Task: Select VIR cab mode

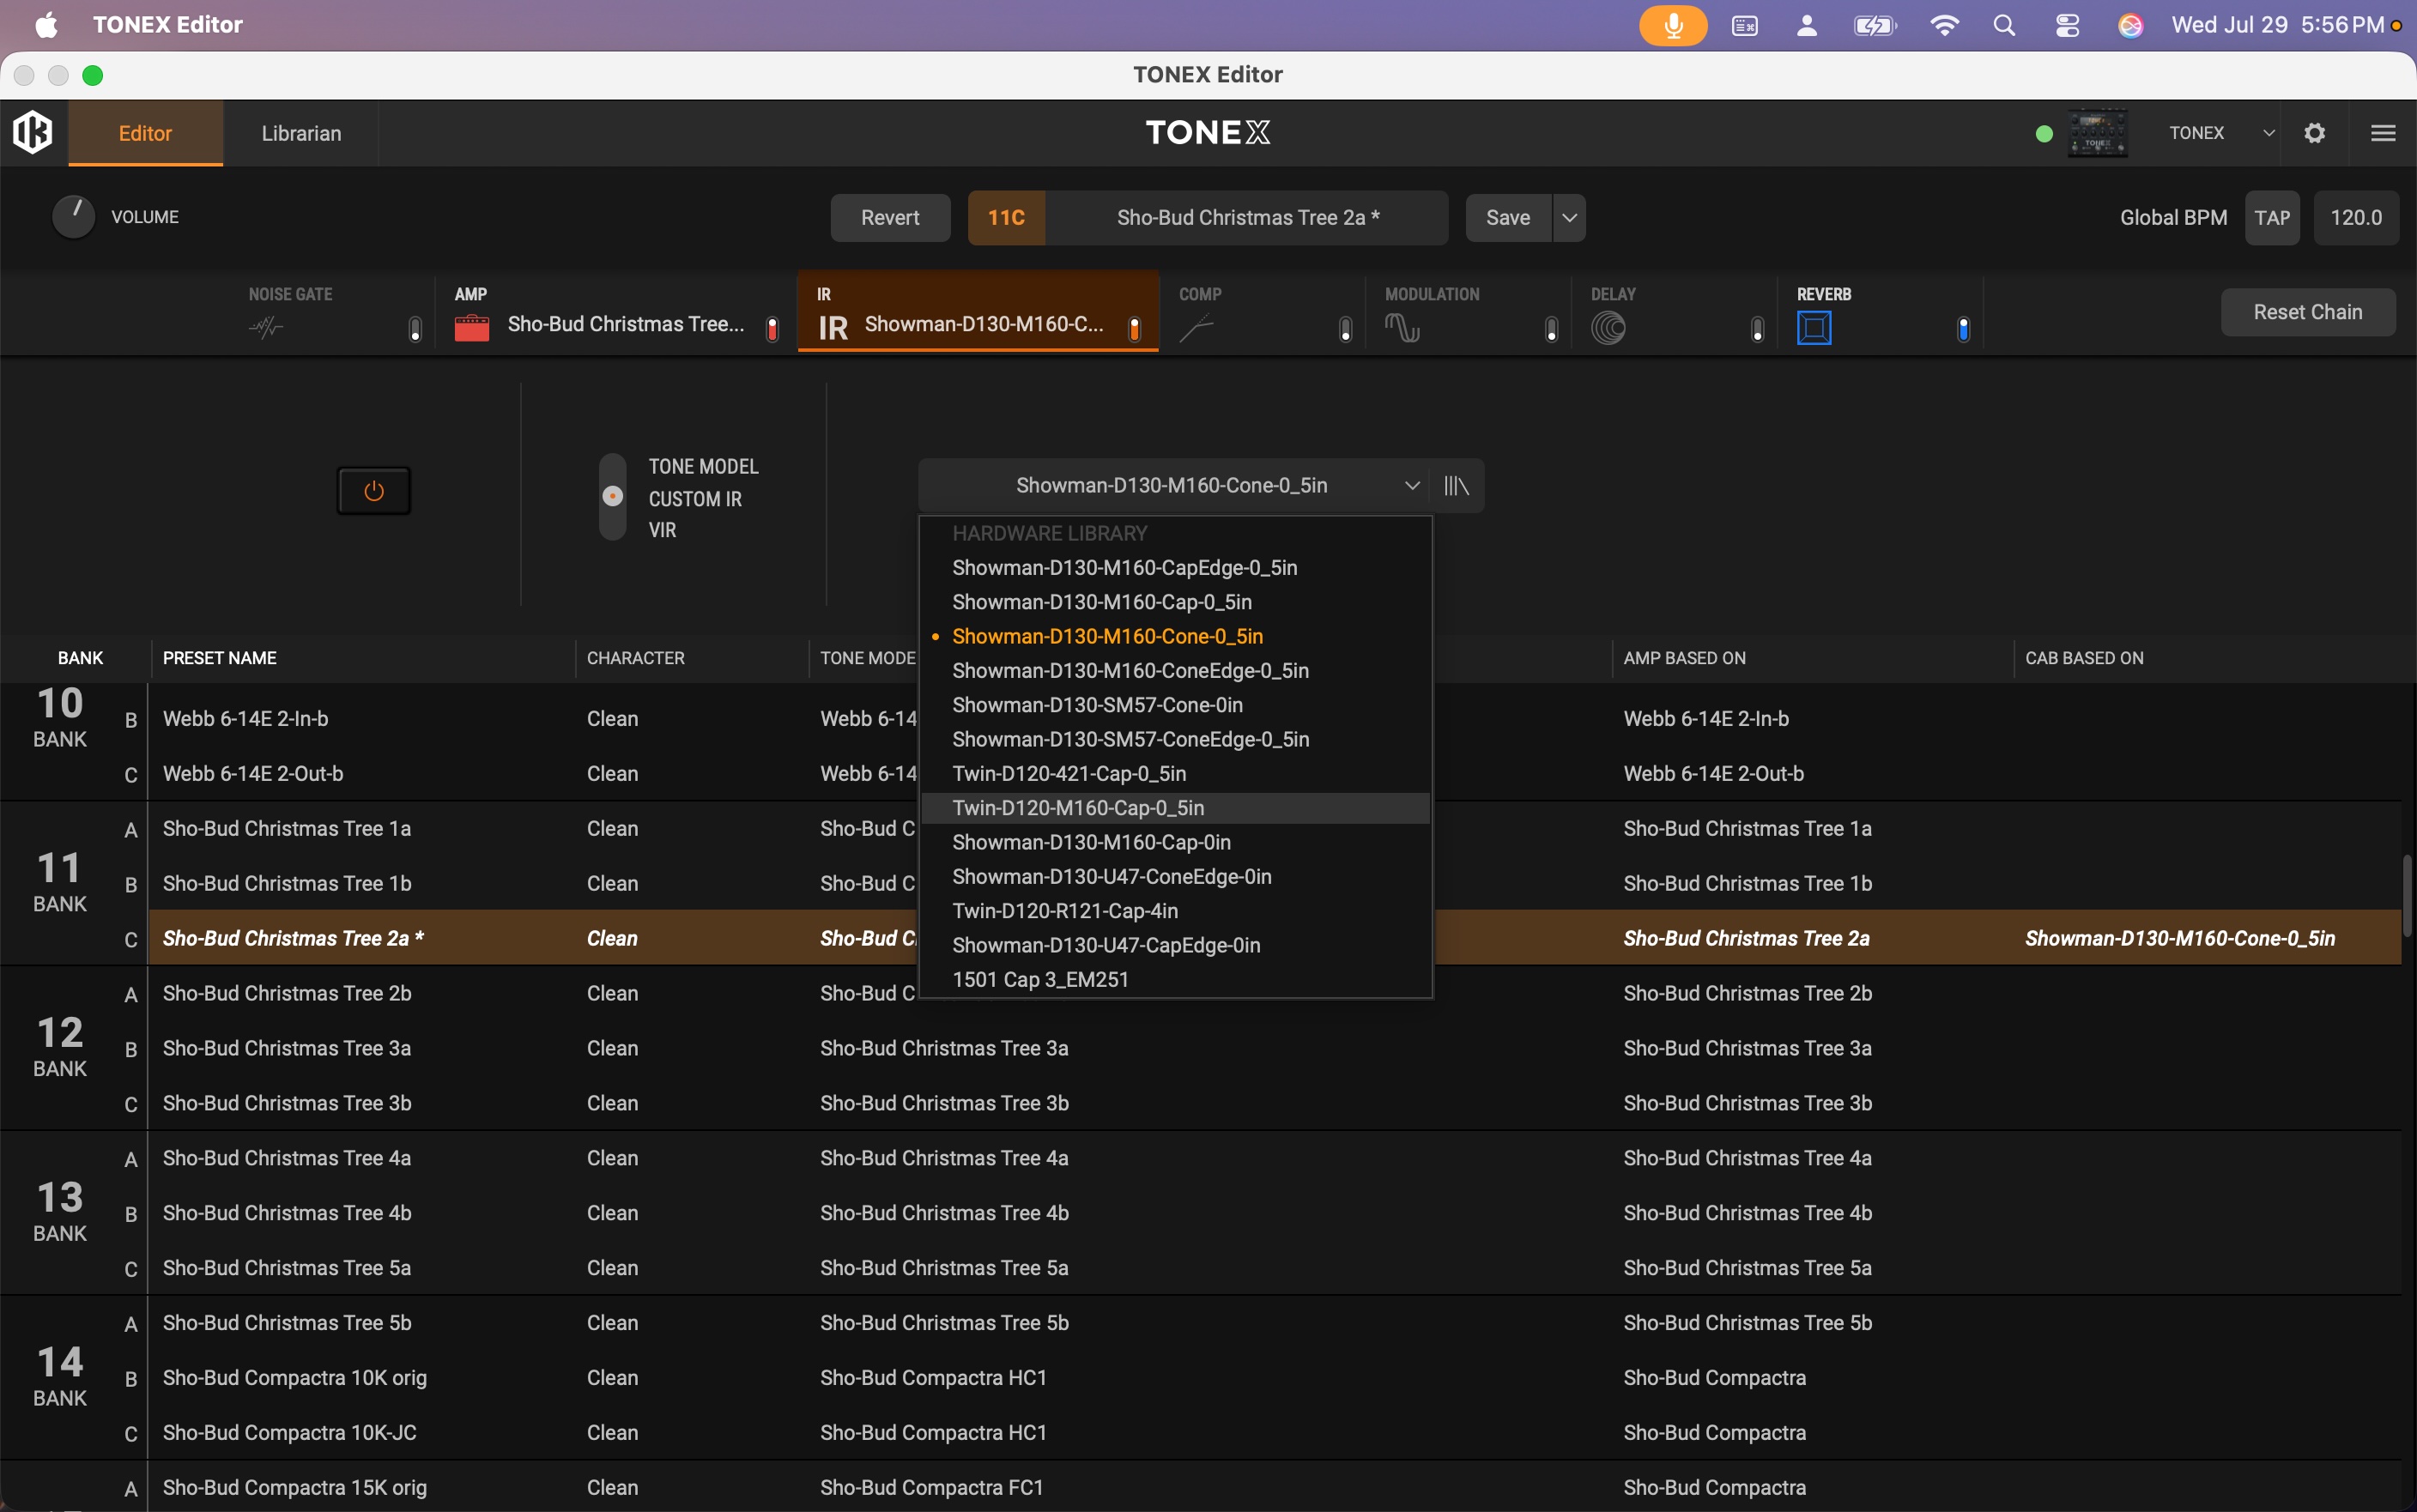Action: click(662, 530)
